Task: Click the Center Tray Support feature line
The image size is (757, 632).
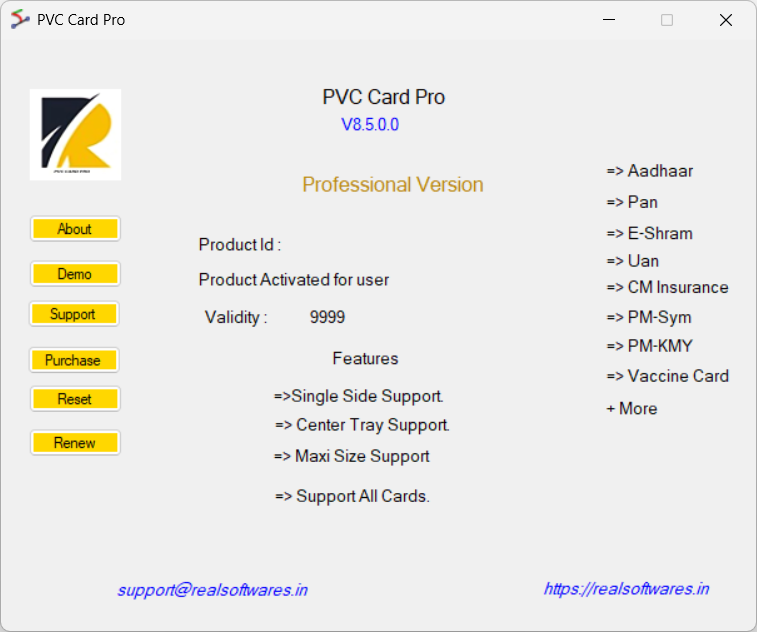Action: point(362,425)
